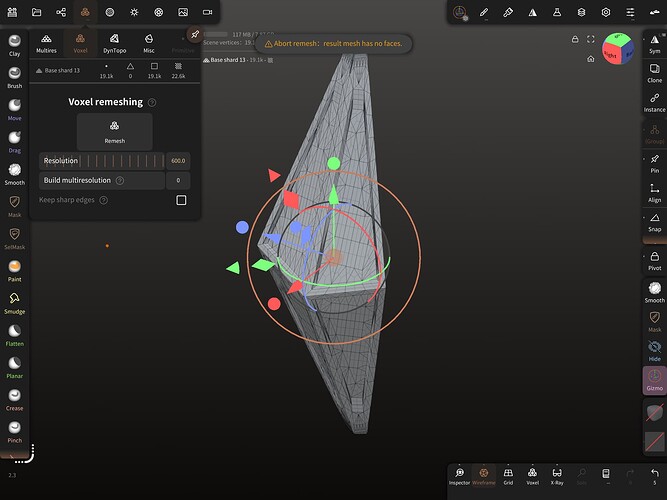Select the Planar tool
This screenshot has height=500, width=667.
coord(14,368)
